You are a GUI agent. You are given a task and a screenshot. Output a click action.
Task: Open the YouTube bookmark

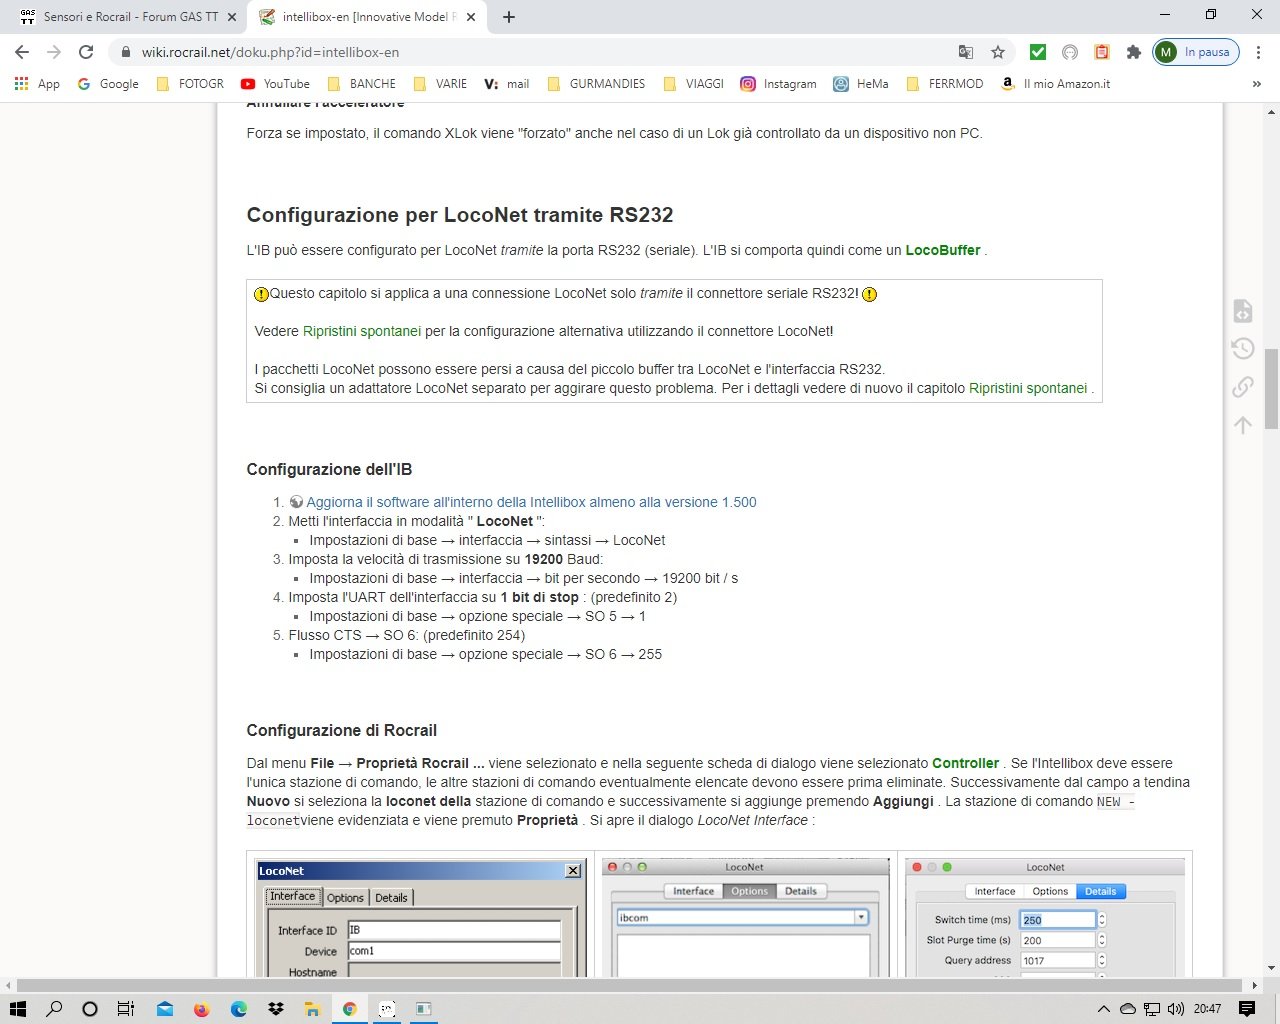pos(275,84)
